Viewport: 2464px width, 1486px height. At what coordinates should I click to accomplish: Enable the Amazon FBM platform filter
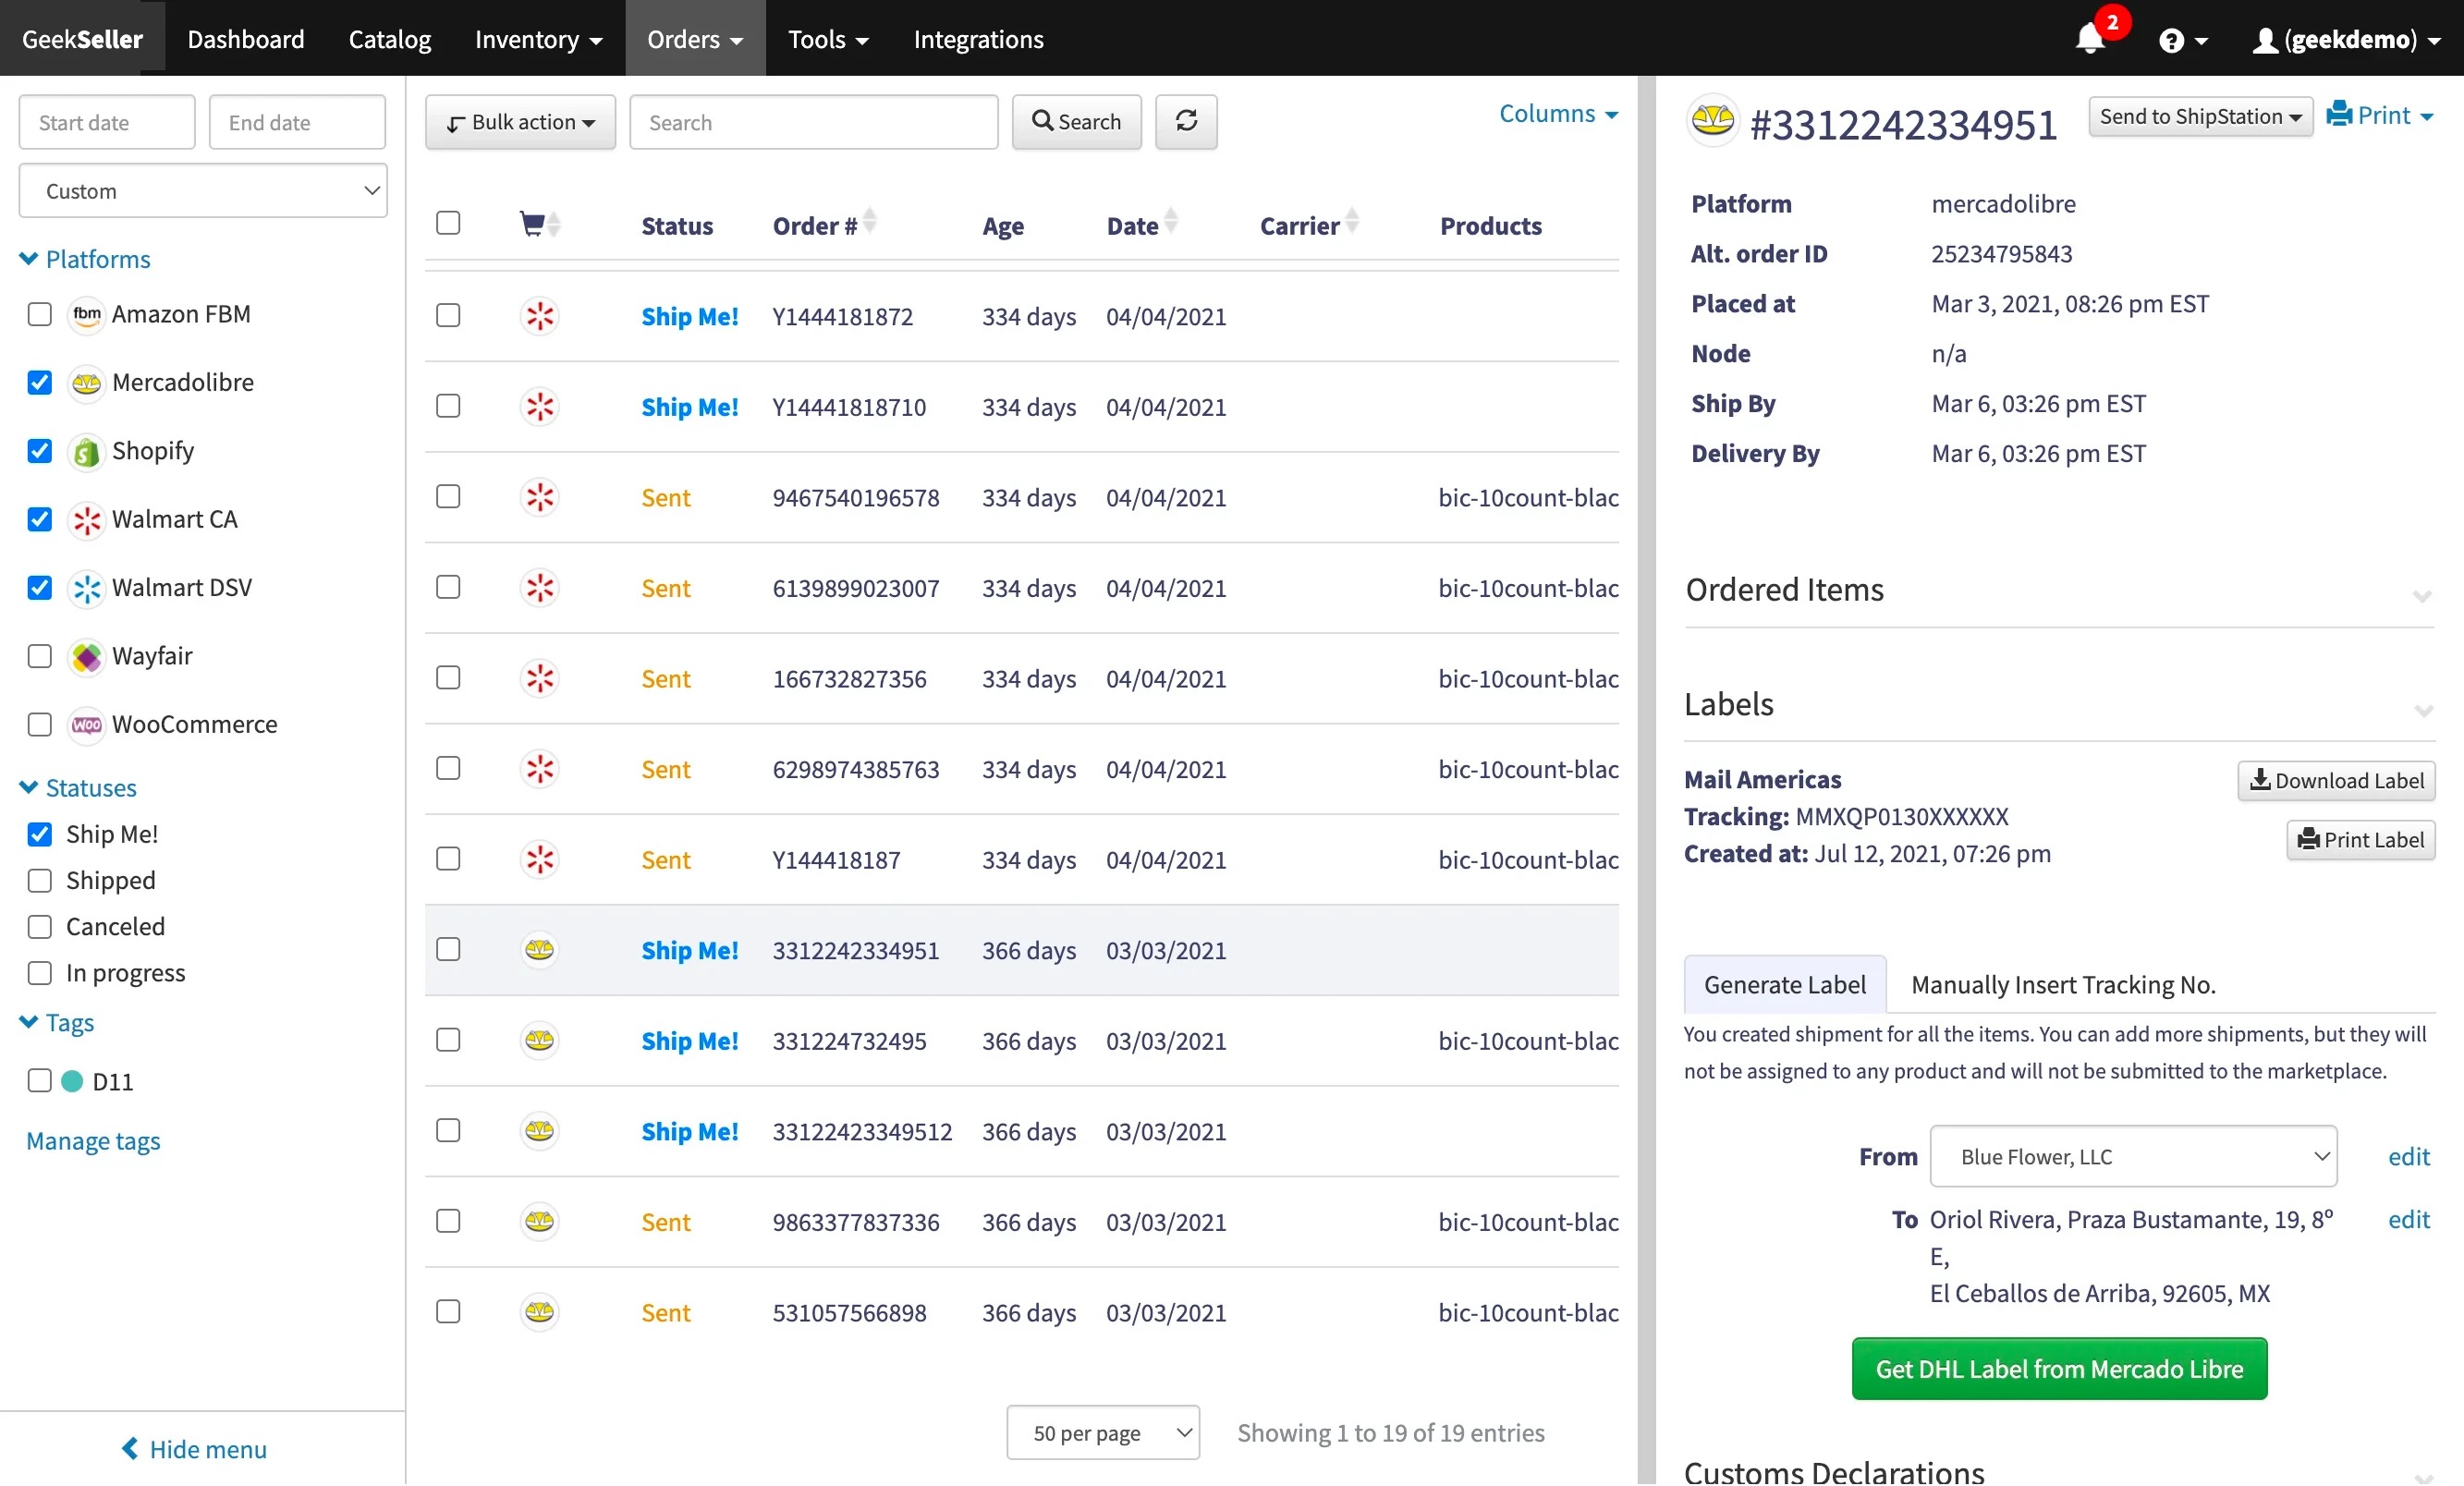click(x=40, y=314)
